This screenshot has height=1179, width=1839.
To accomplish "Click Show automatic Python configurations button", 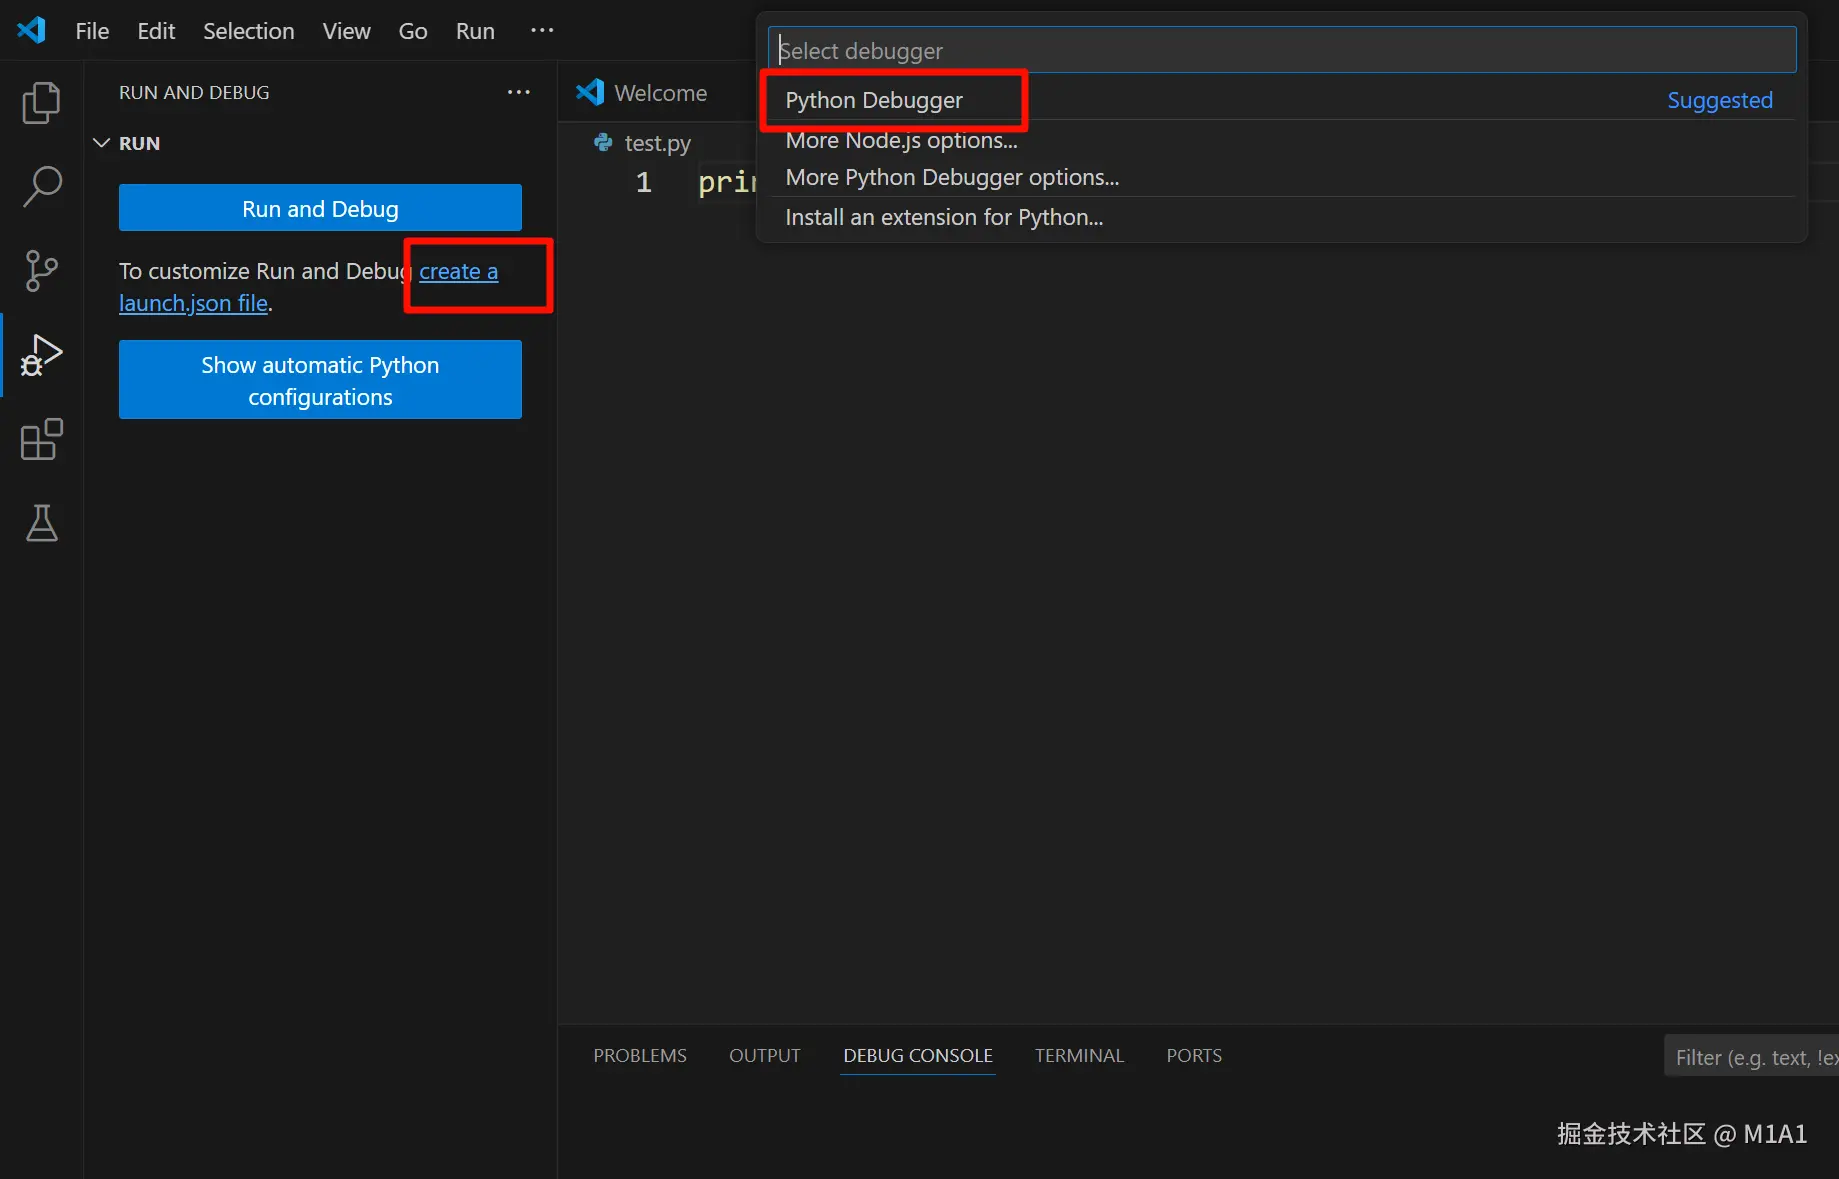I will coord(320,380).
